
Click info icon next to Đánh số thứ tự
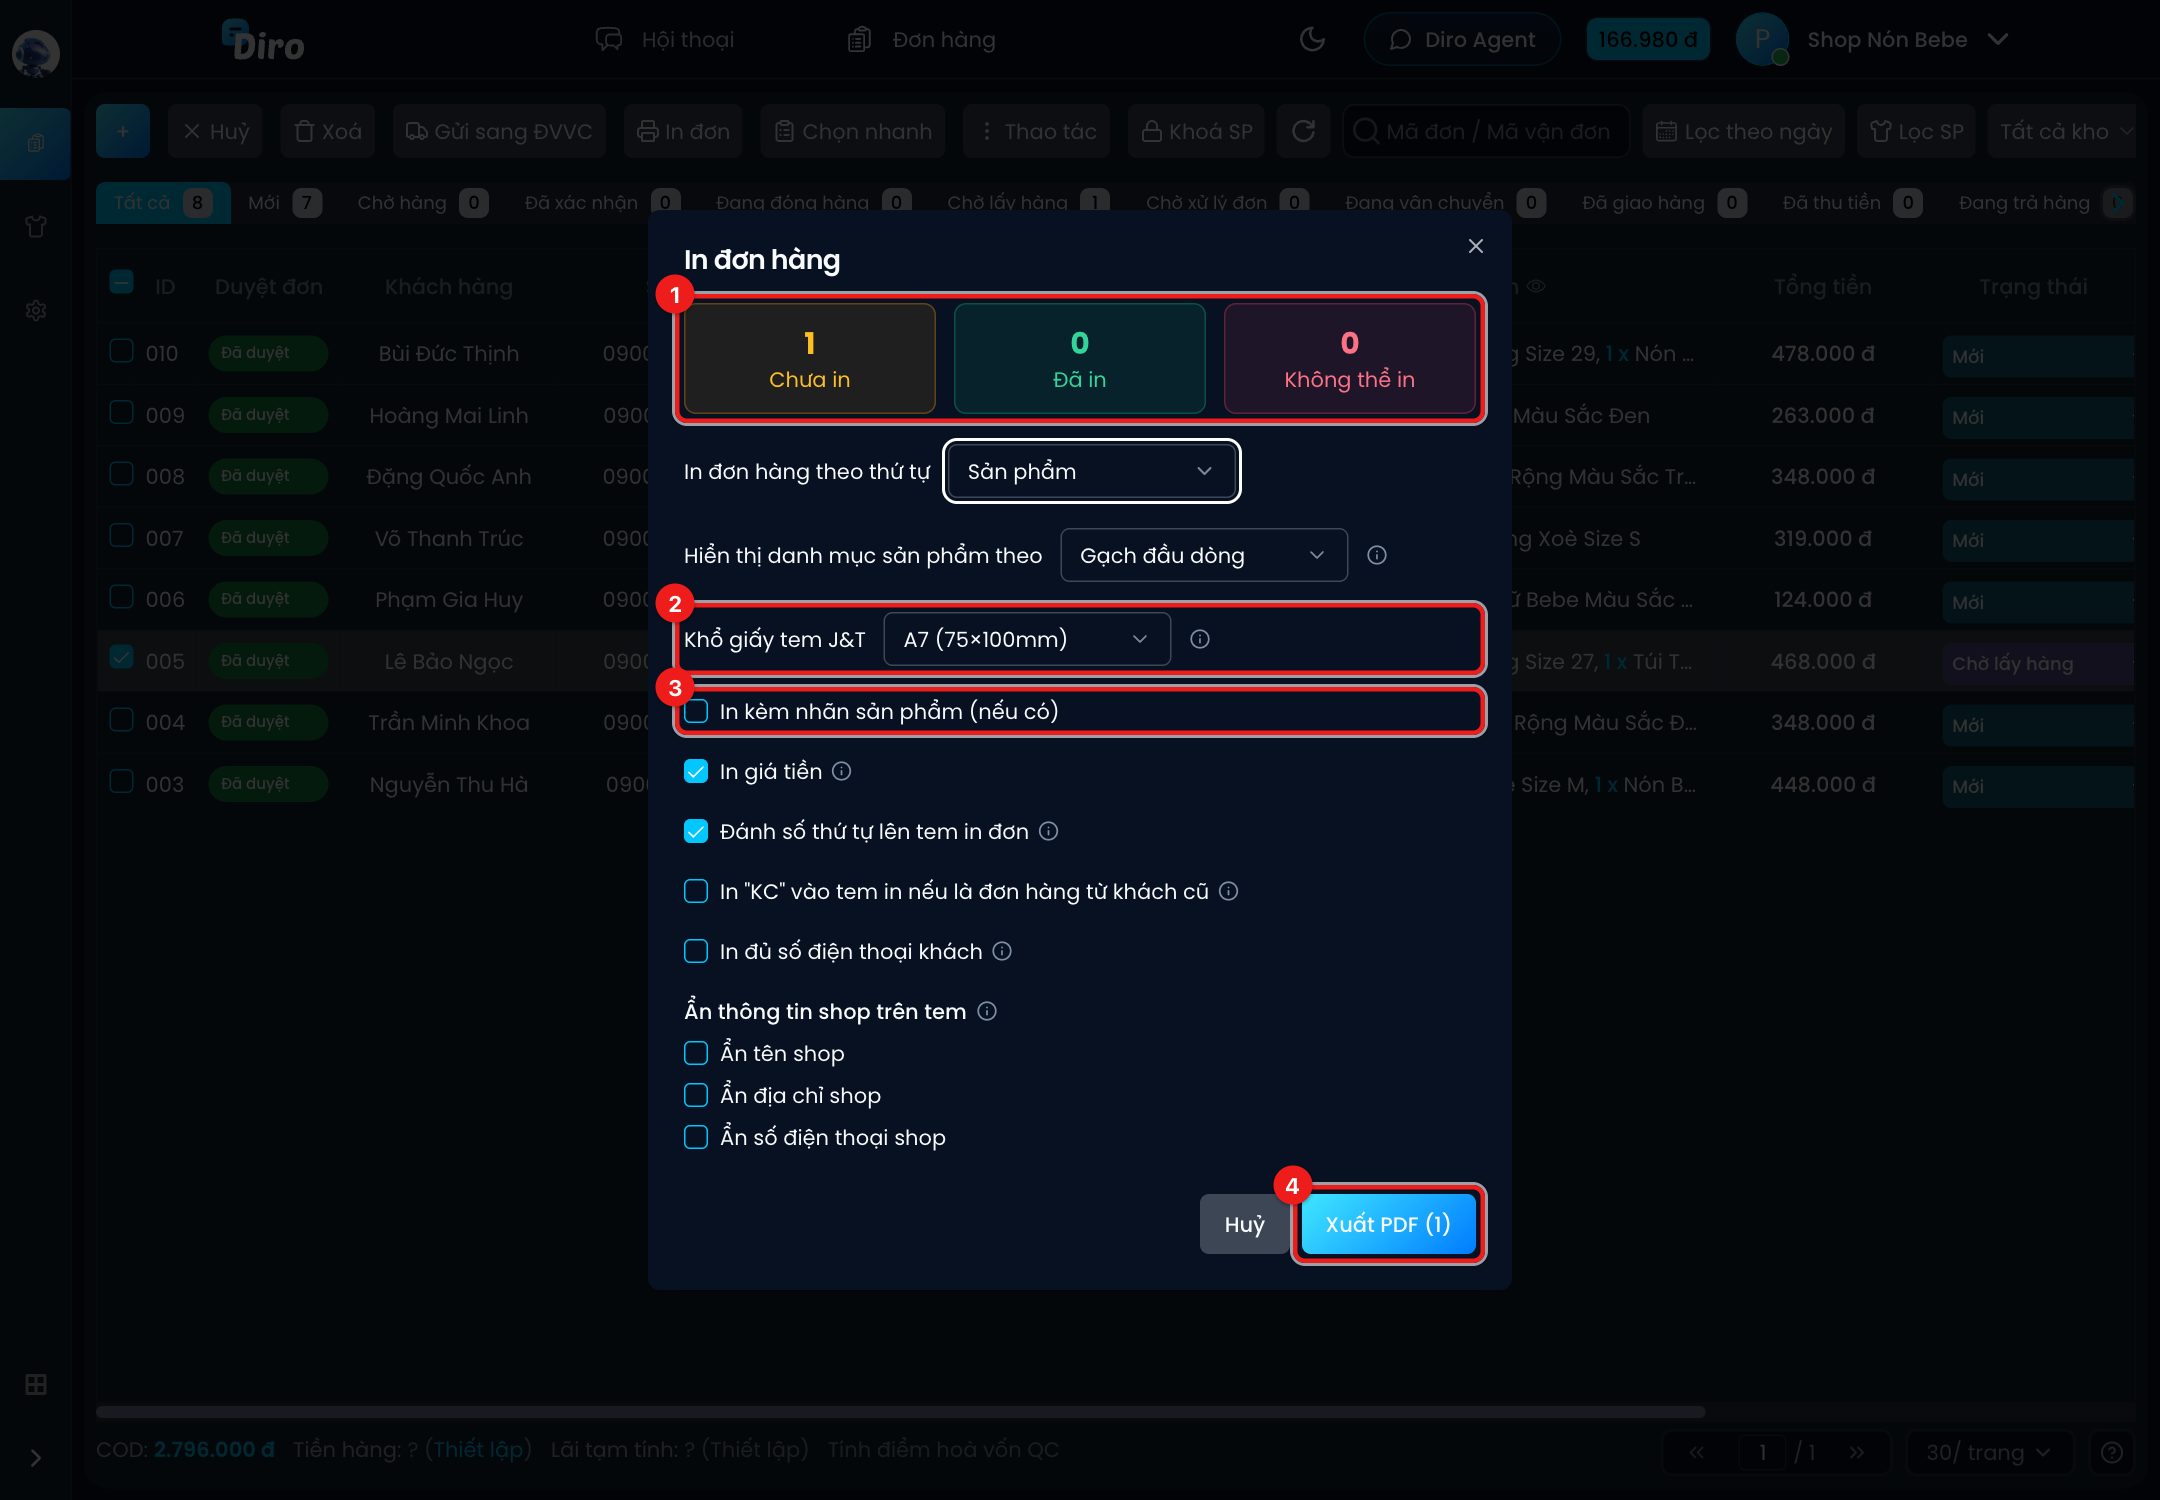[x=1049, y=831]
